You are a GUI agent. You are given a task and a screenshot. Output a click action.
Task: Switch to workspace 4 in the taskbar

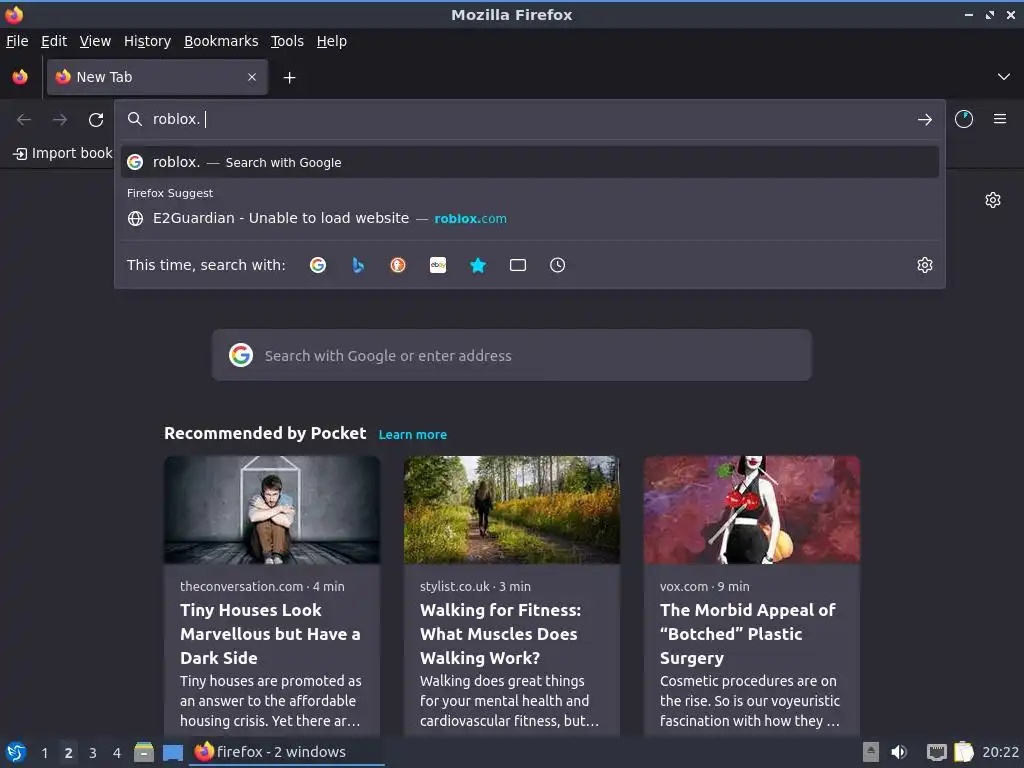(117, 753)
